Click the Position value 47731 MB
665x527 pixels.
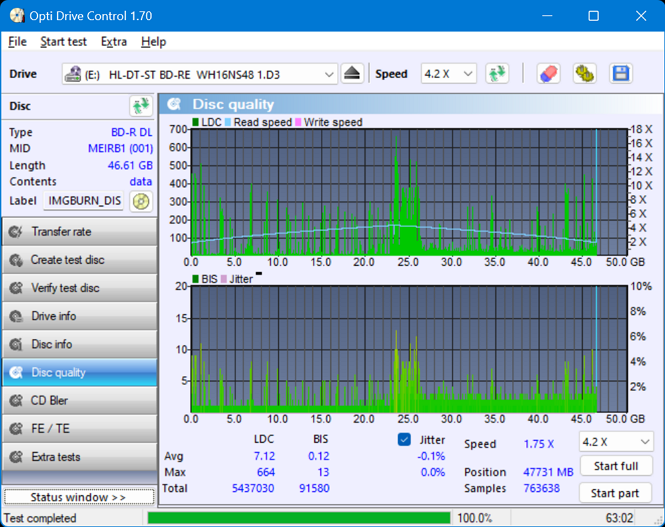548,472
